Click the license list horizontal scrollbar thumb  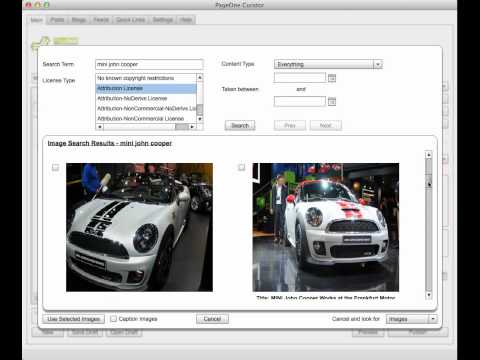[x=182, y=127]
